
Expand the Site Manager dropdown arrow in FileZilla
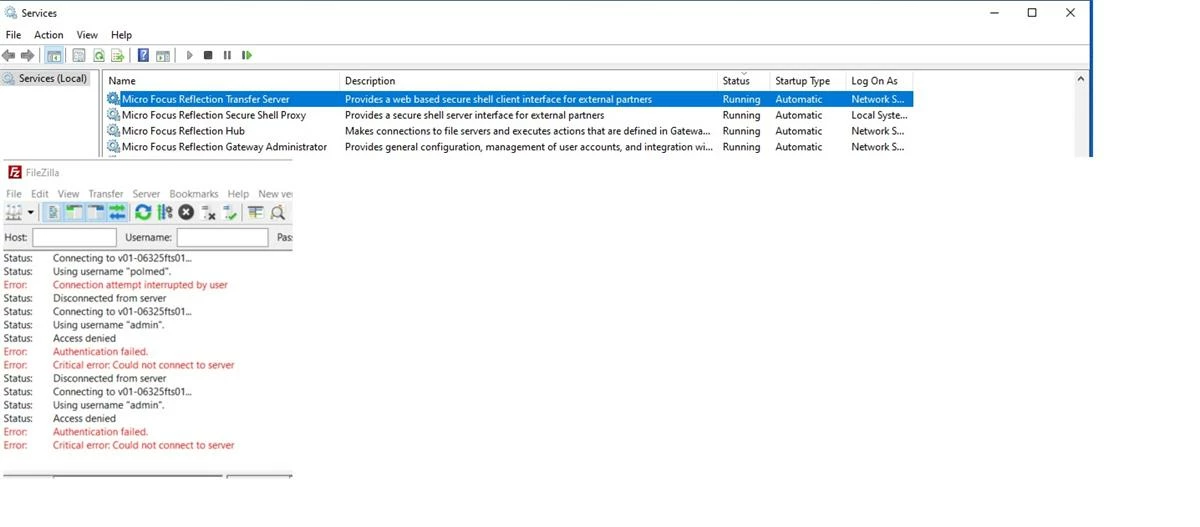pyautogui.click(x=31, y=212)
